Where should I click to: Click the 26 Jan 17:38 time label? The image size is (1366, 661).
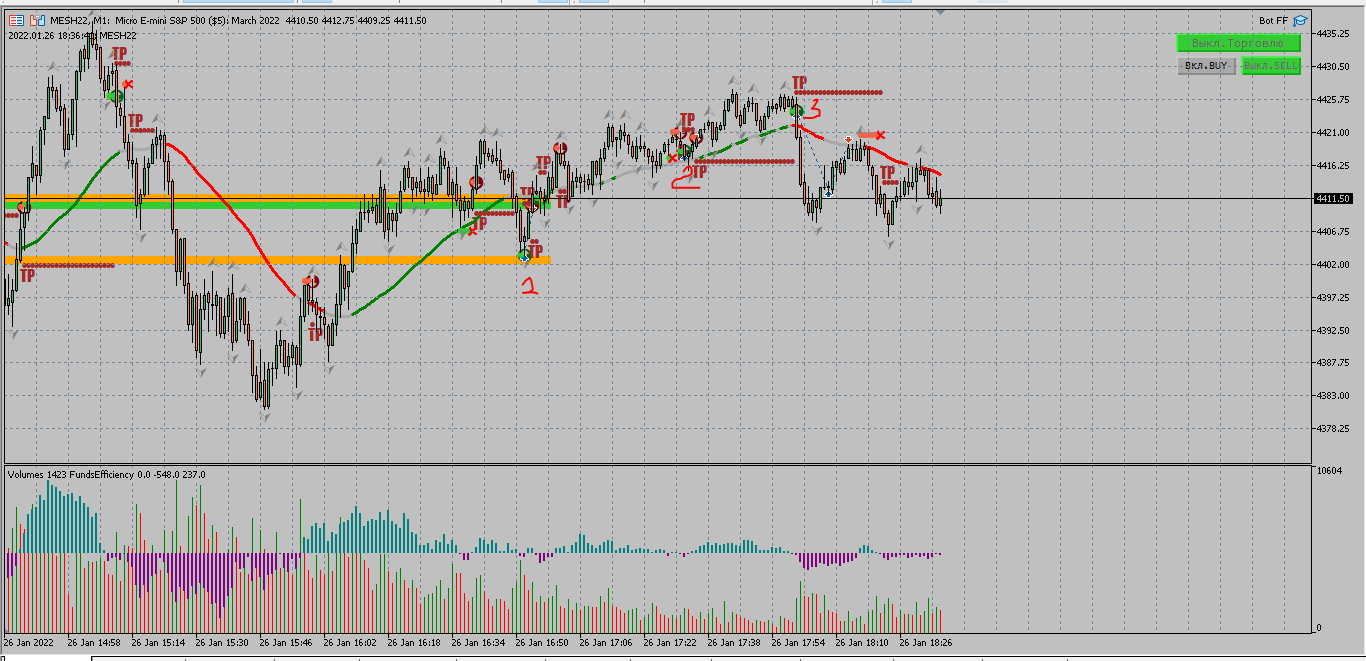[x=734, y=643]
